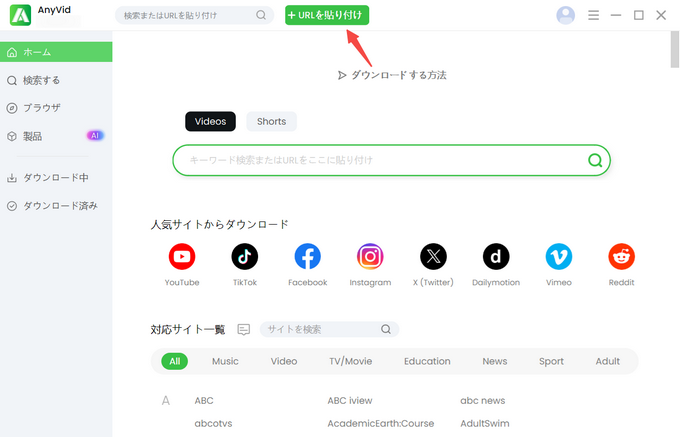
Task: Filter sites by Adult
Action: 608,361
